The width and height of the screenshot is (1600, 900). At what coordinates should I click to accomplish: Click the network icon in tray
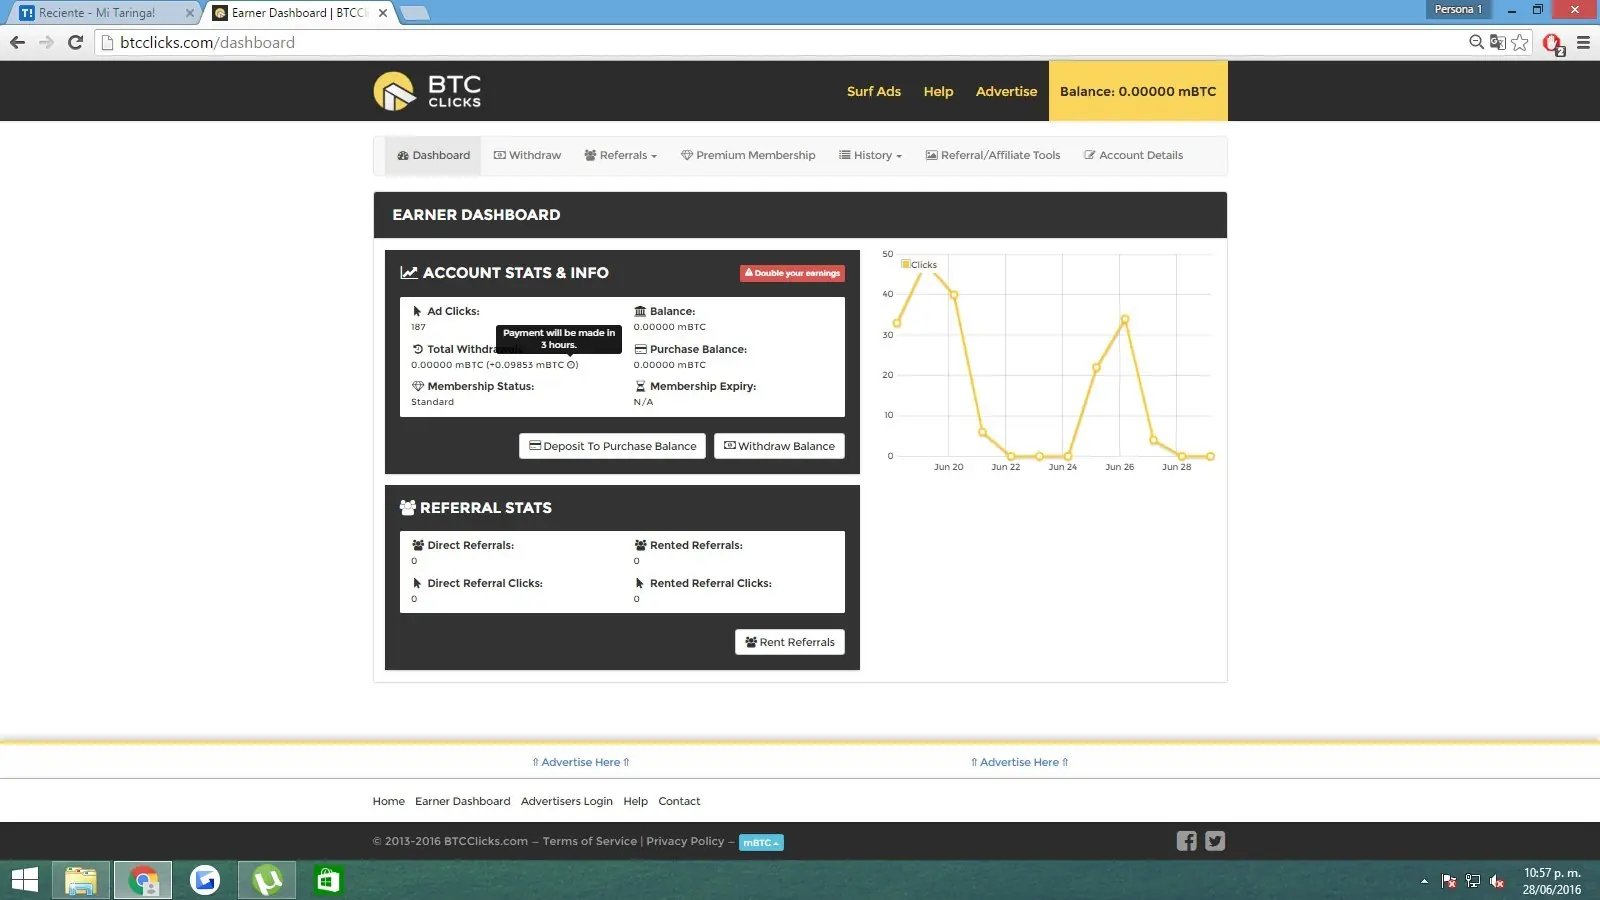click(1473, 881)
